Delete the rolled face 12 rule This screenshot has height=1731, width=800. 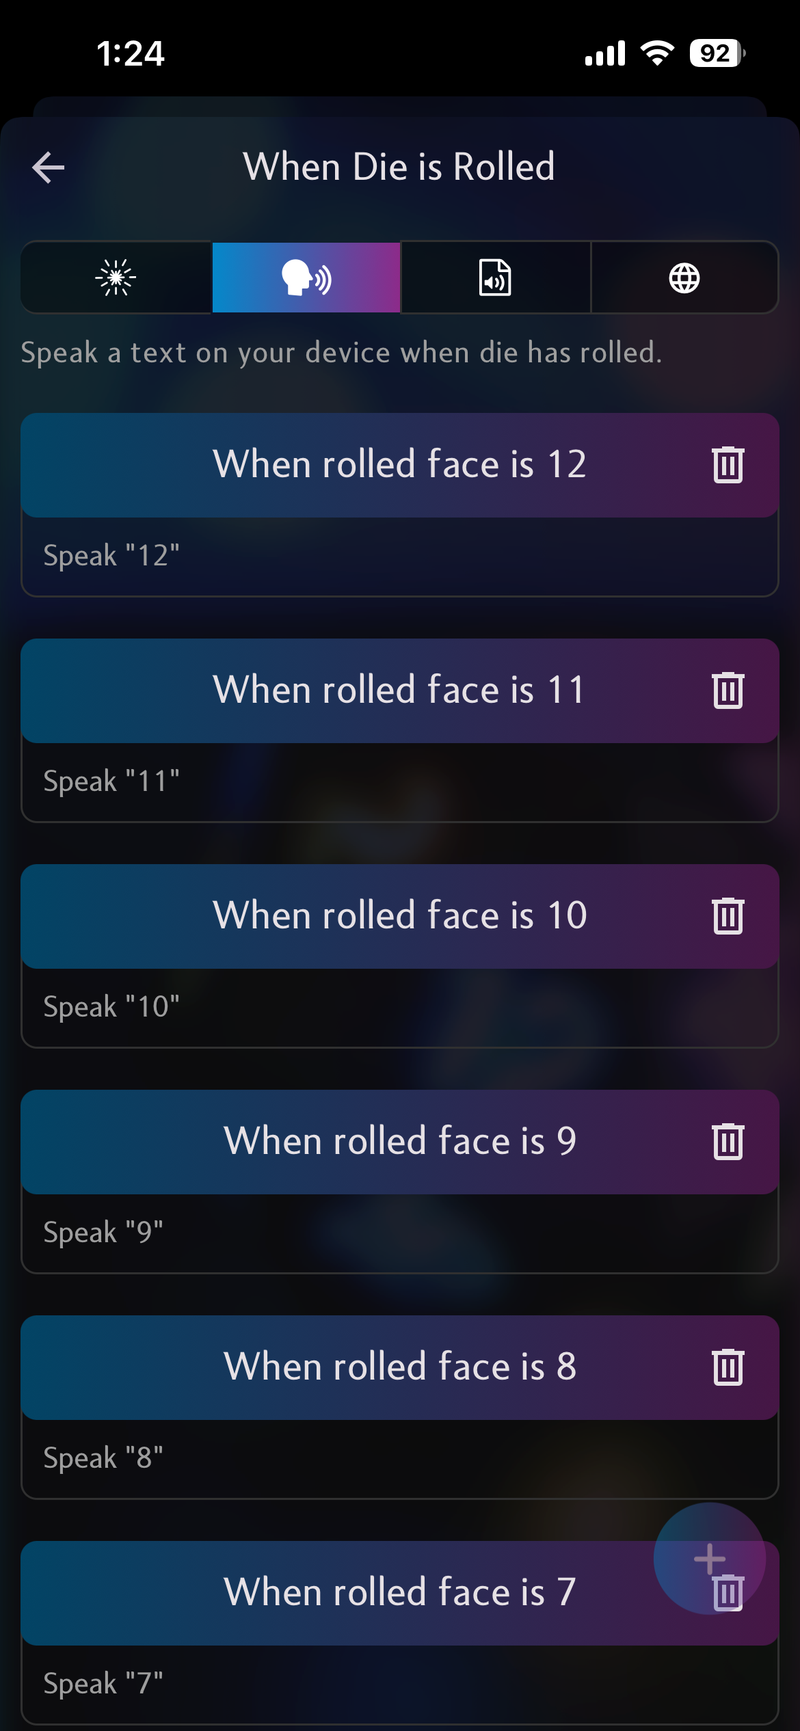coord(727,465)
